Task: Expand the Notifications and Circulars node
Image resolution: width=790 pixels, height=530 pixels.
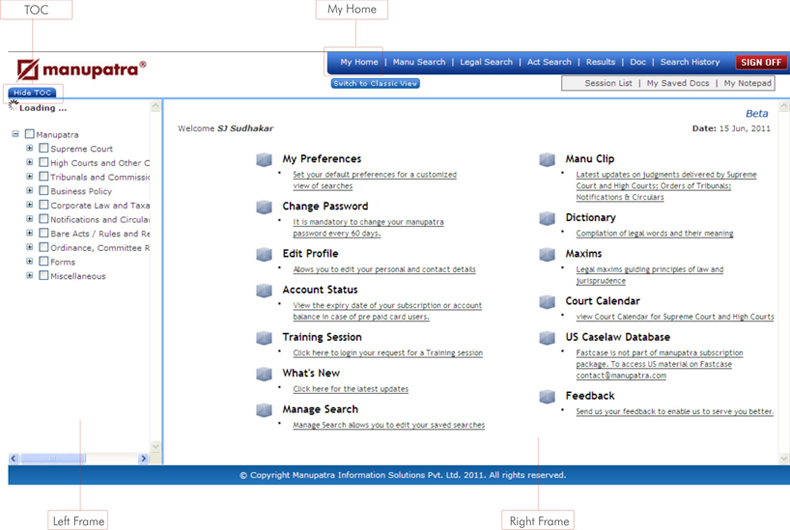Action: coord(30,219)
